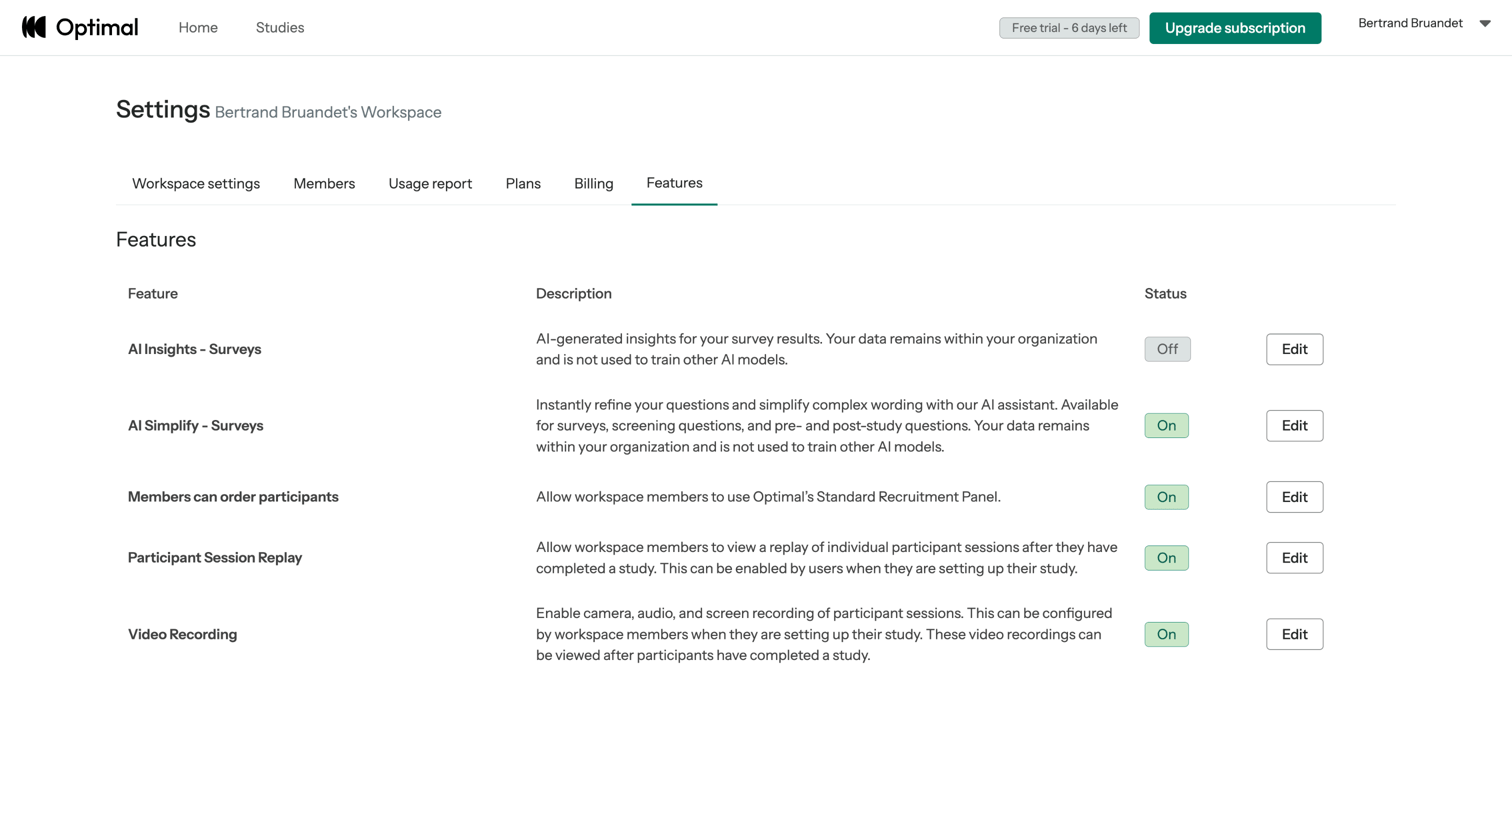The height and width of the screenshot is (814, 1512).
Task: Edit the Members can order participants feature
Action: (x=1294, y=497)
